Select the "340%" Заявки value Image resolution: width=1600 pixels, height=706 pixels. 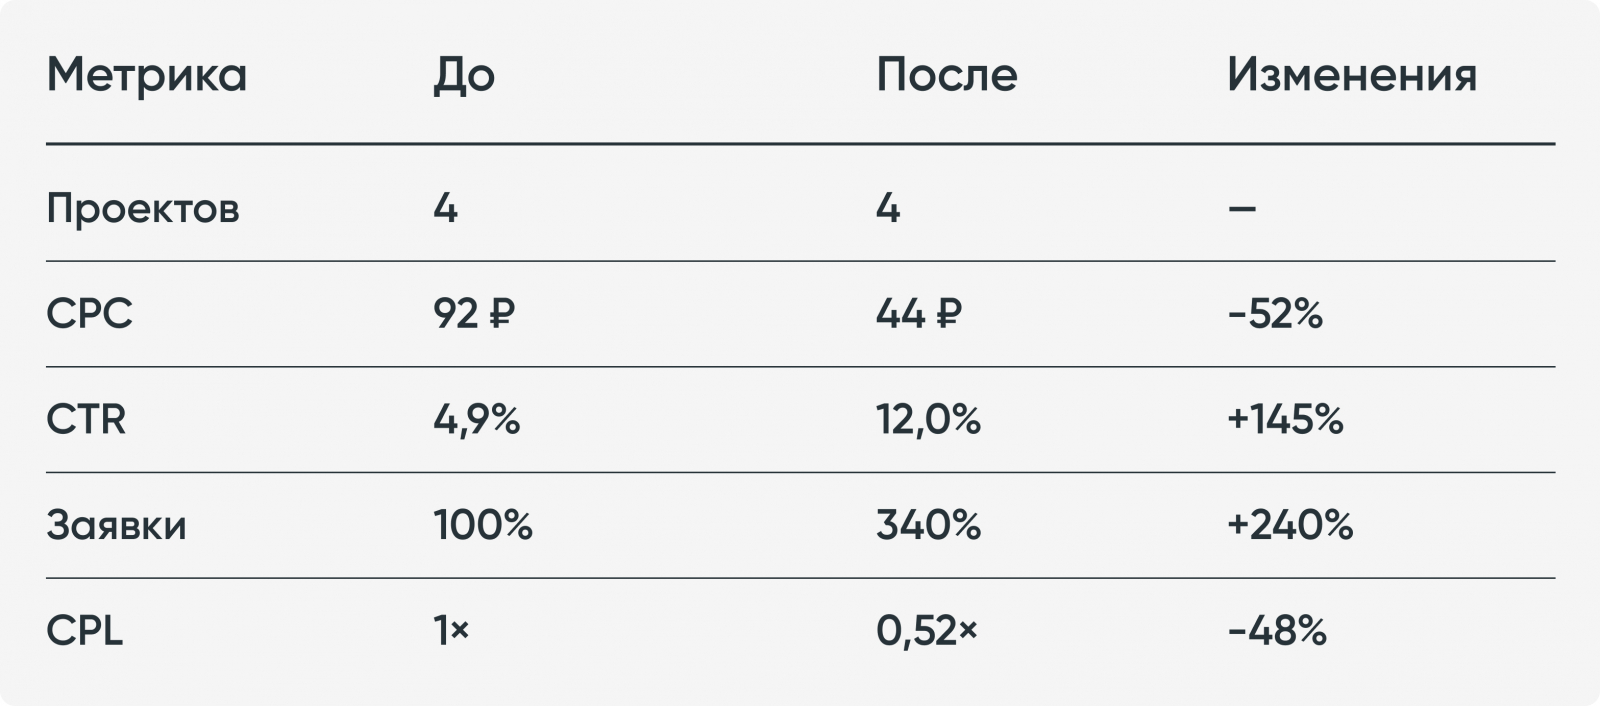coord(928,526)
